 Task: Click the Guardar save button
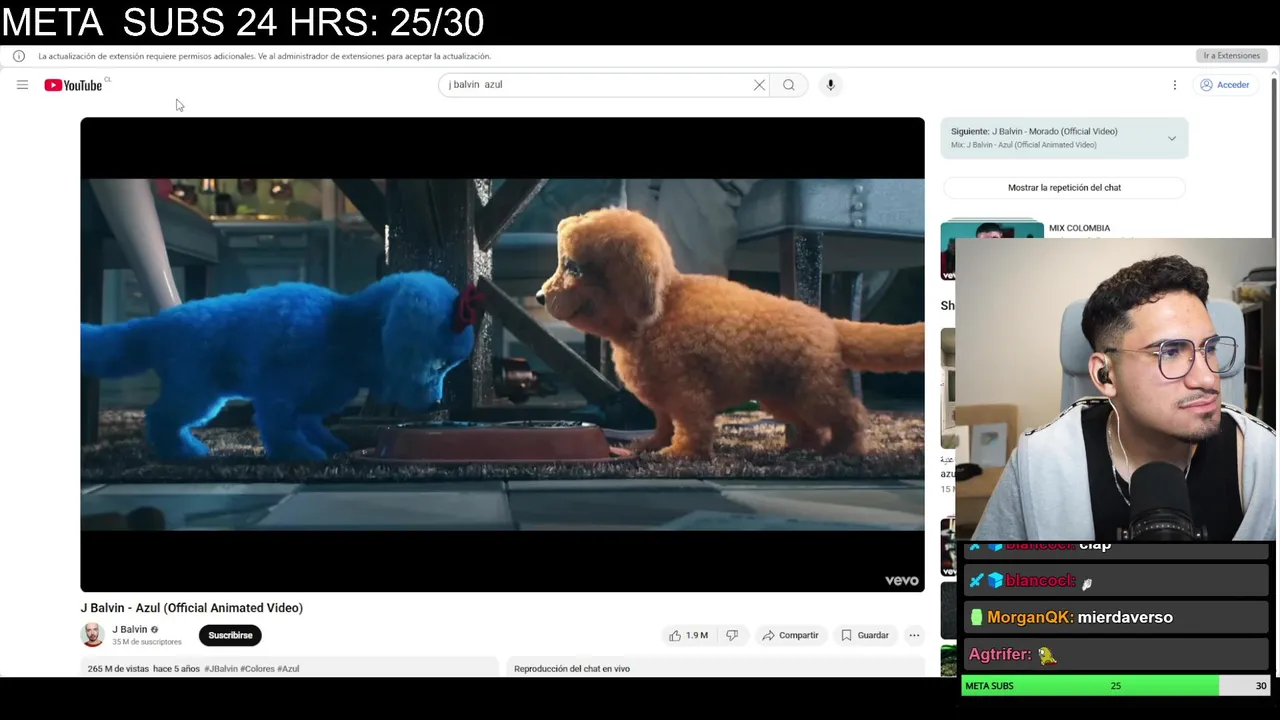865,635
